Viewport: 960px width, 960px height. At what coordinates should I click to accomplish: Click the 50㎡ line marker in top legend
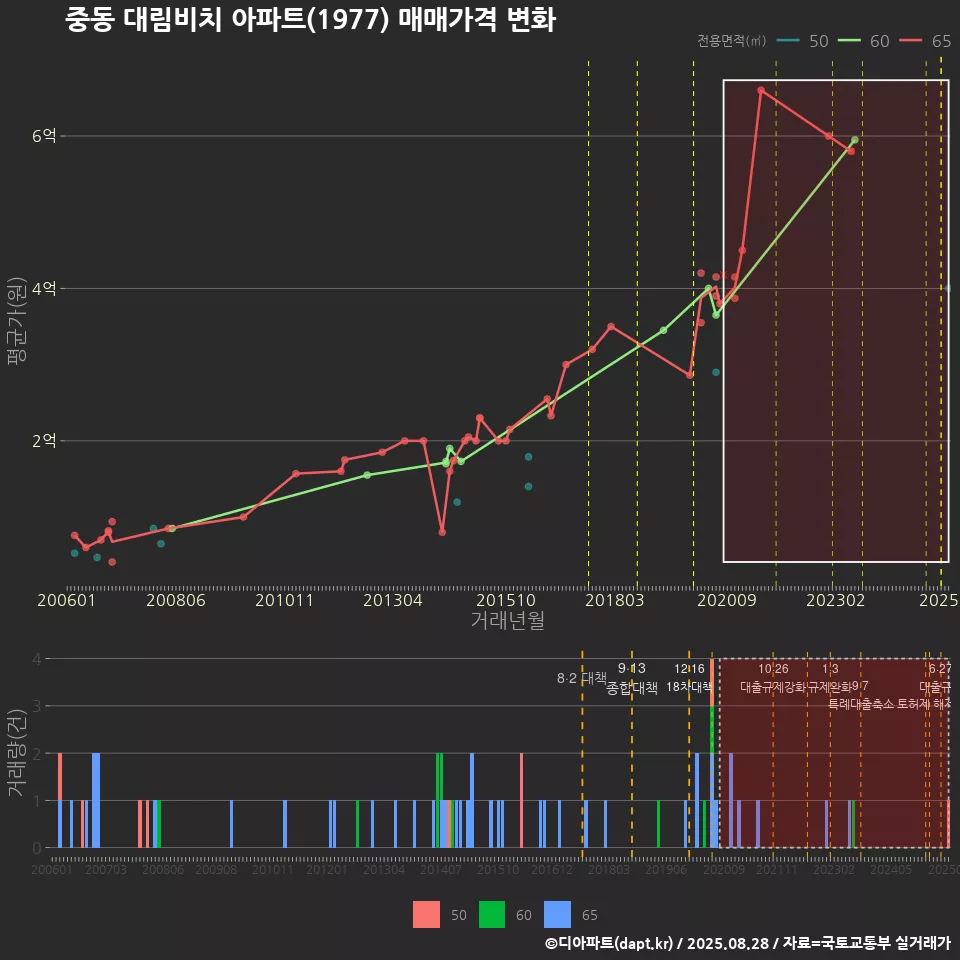coord(788,41)
